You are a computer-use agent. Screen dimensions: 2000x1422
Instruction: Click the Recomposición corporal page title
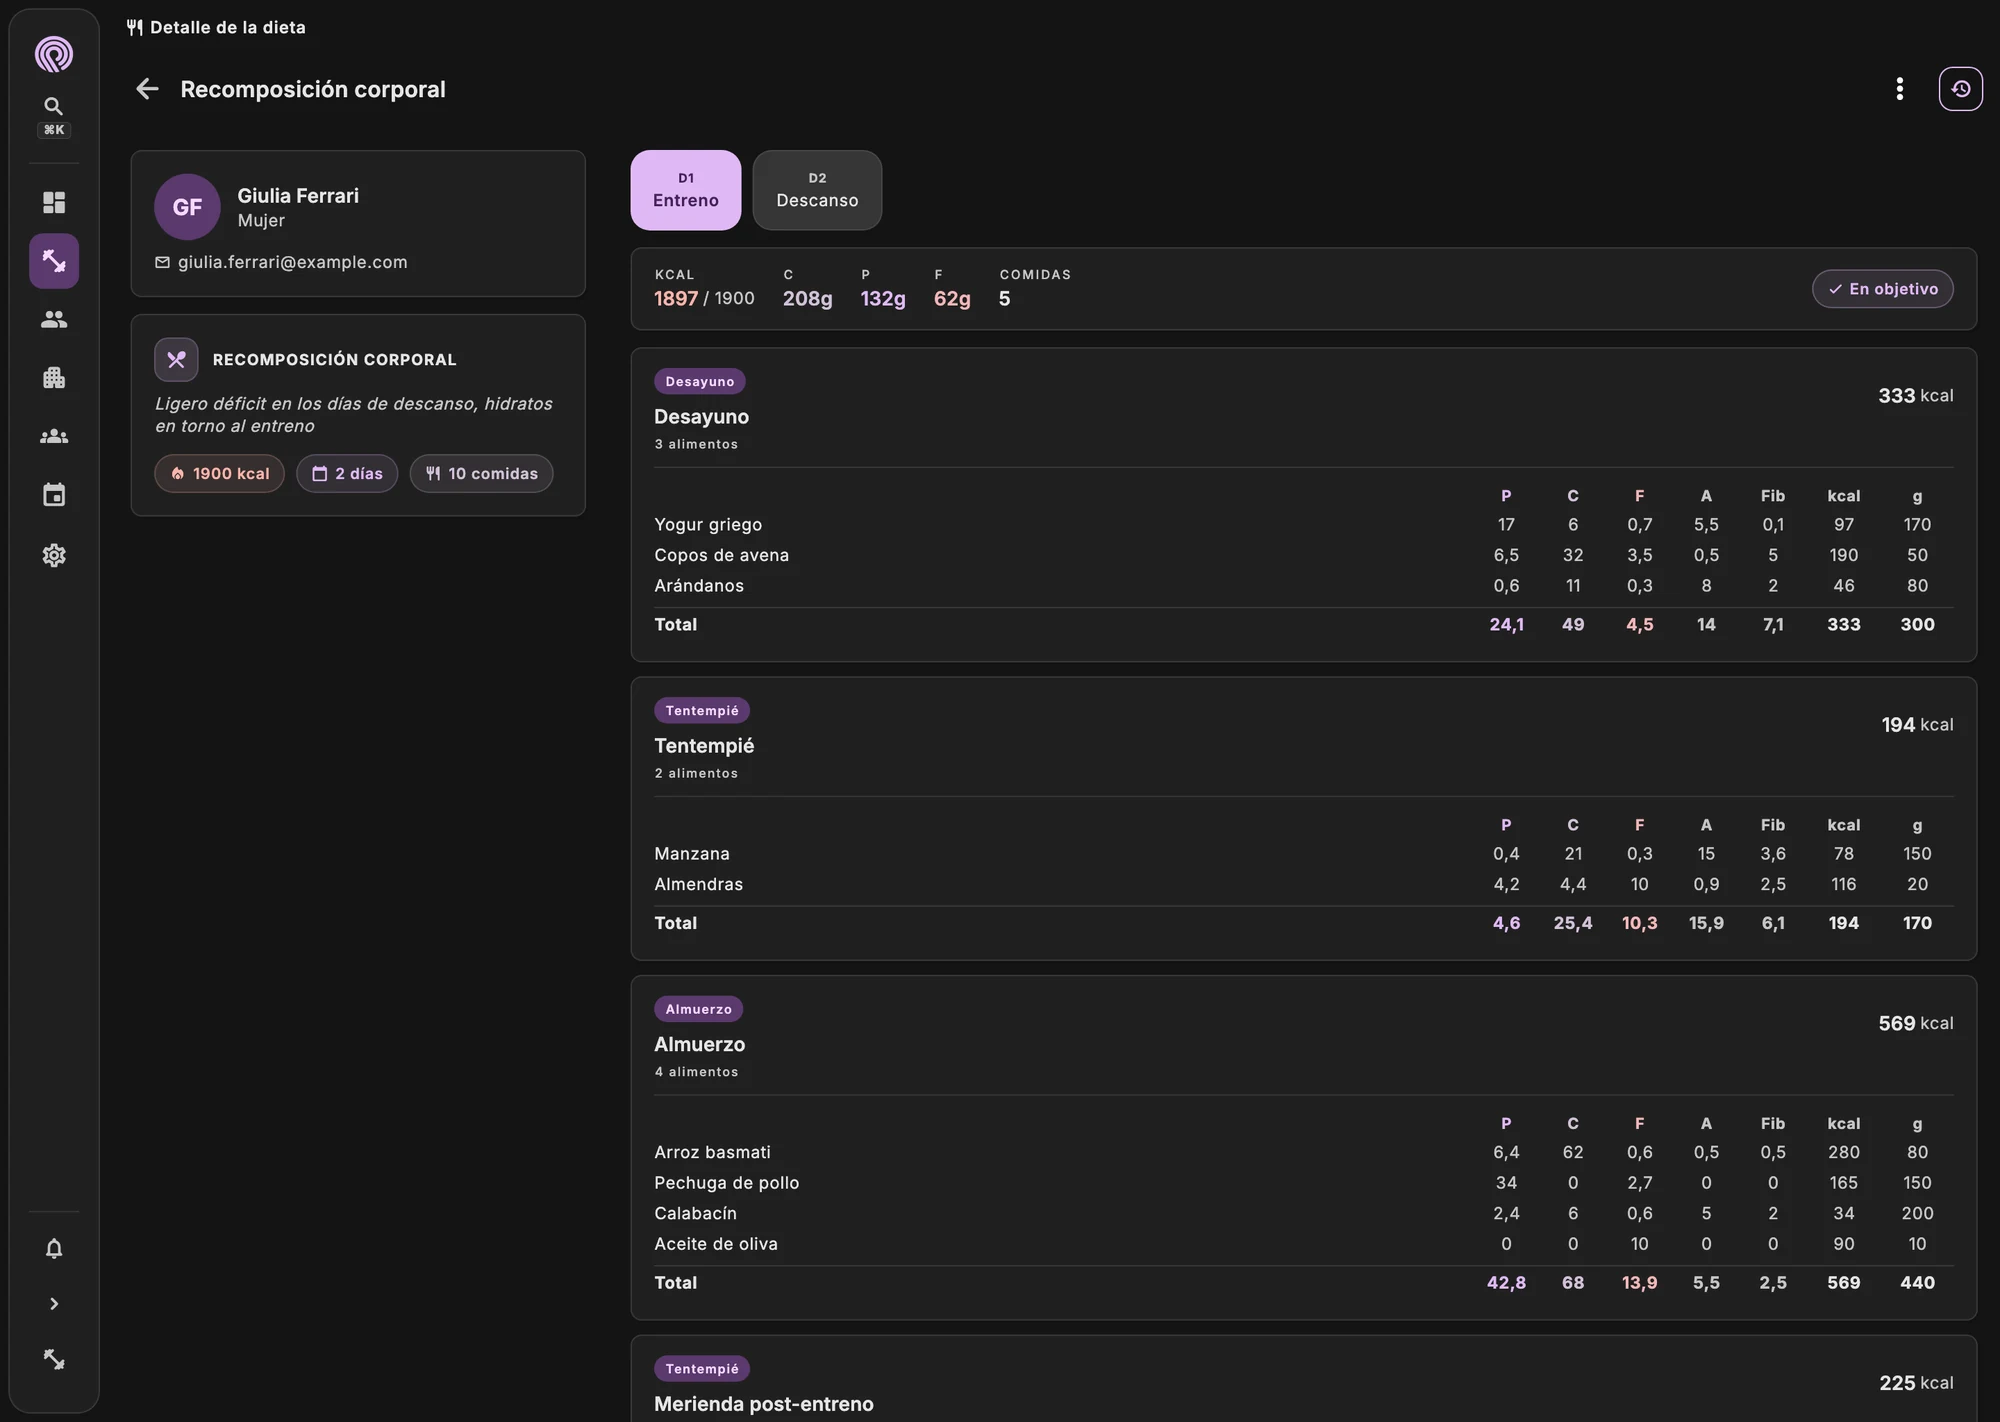click(x=313, y=89)
